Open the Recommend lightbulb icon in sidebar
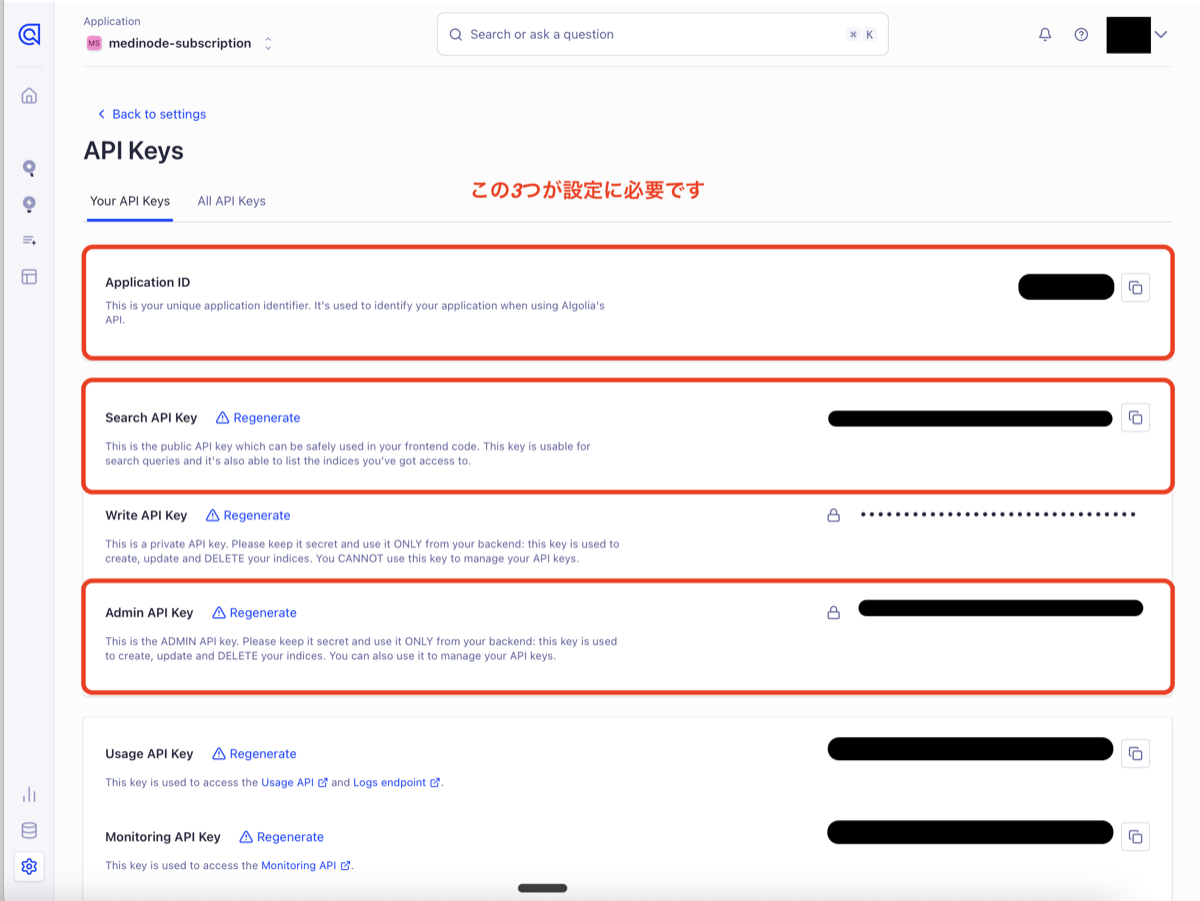Image resolution: width=1200 pixels, height=901 pixels. point(29,204)
